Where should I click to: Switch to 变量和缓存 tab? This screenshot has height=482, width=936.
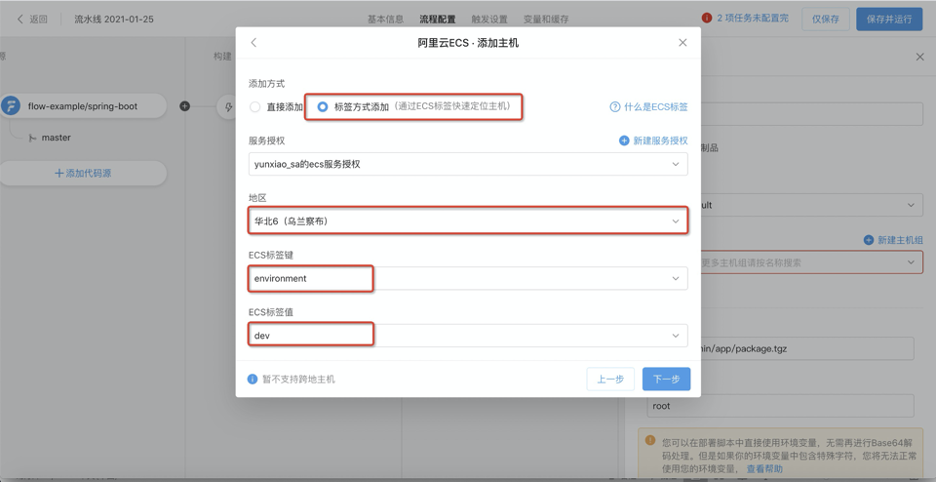click(546, 19)
